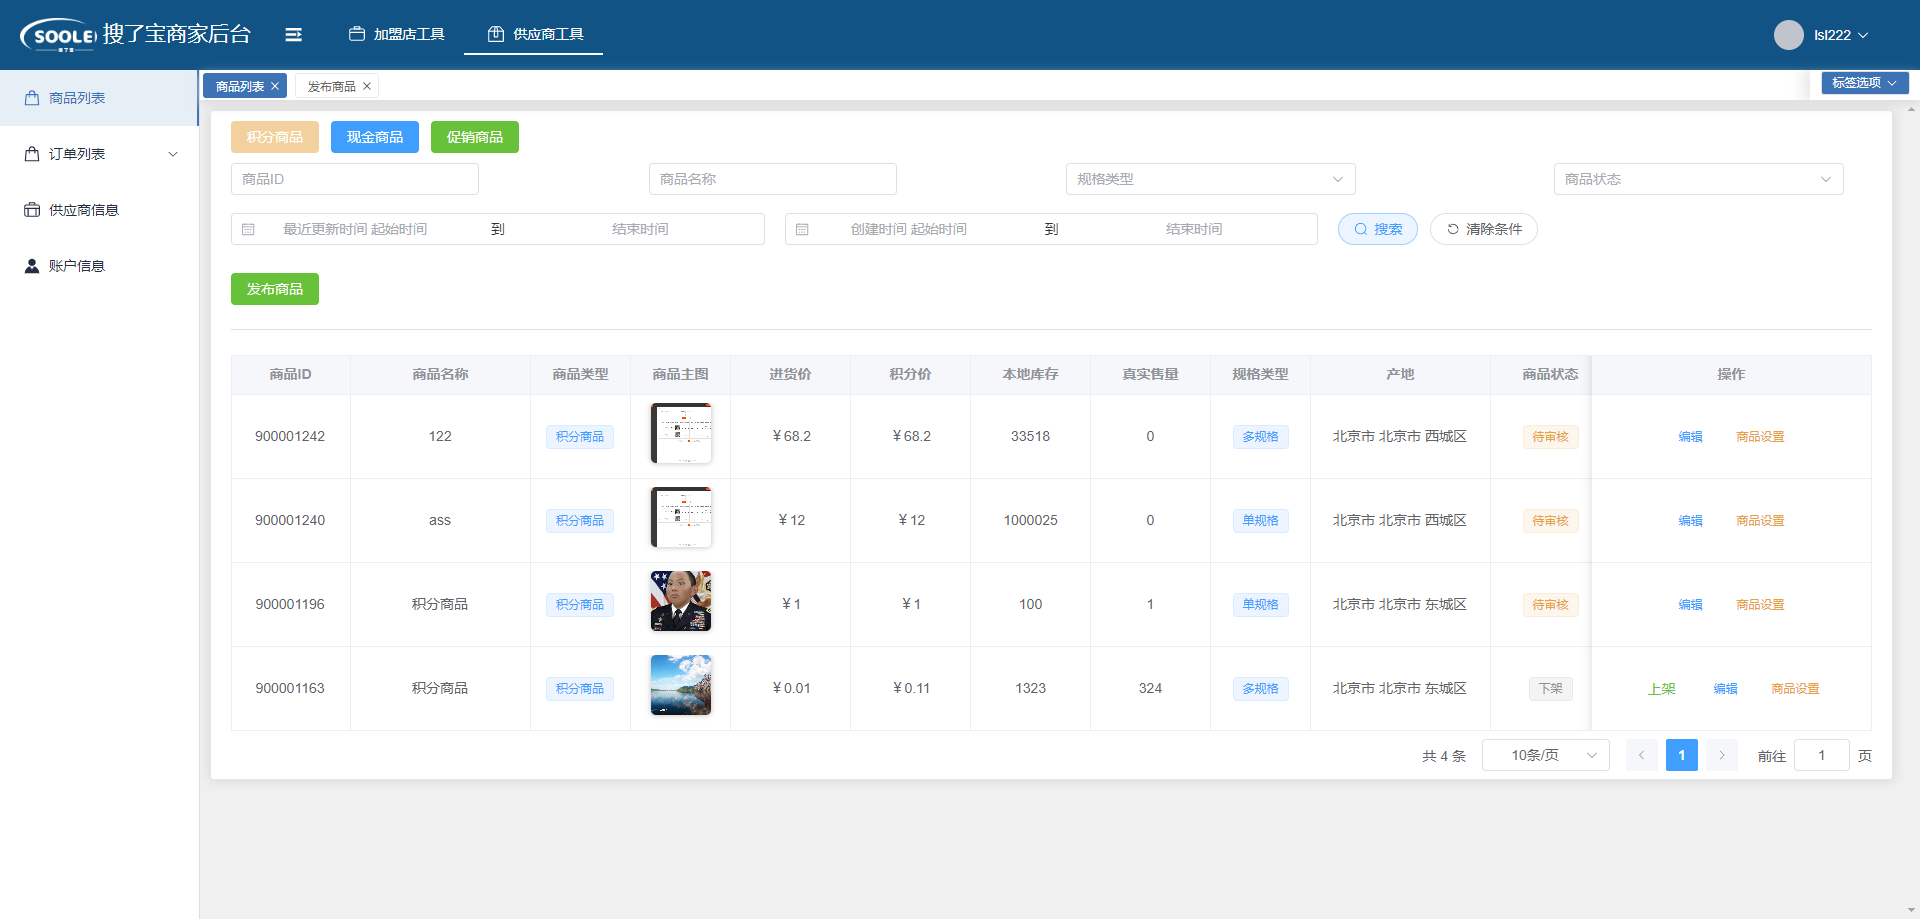Click the green 发布商品 button
Screen dimensions: 1920x919
click(x=275, y=289)
